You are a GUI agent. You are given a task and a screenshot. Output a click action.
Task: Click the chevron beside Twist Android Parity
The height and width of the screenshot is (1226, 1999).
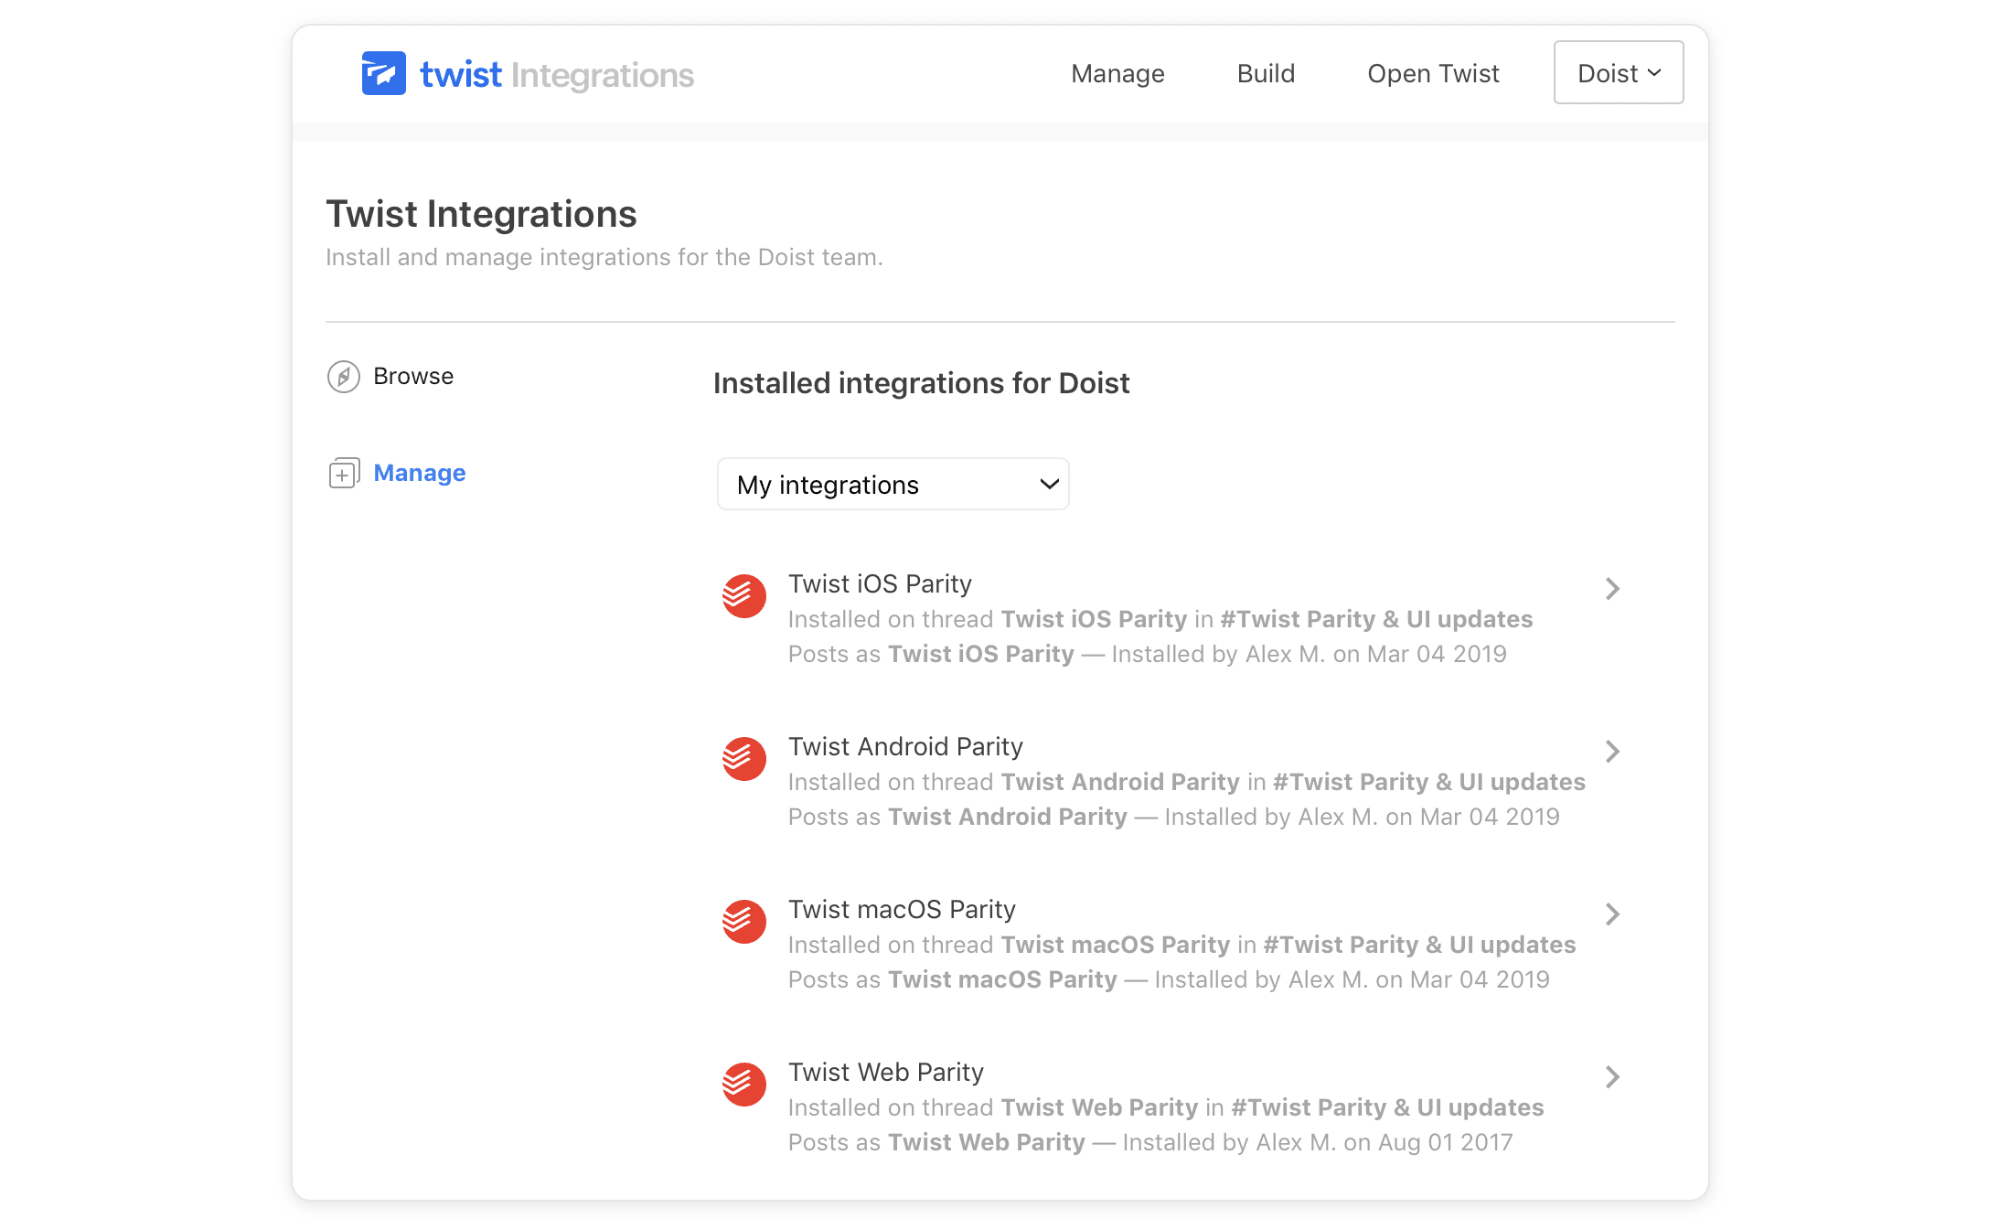tap(1612, 751)
